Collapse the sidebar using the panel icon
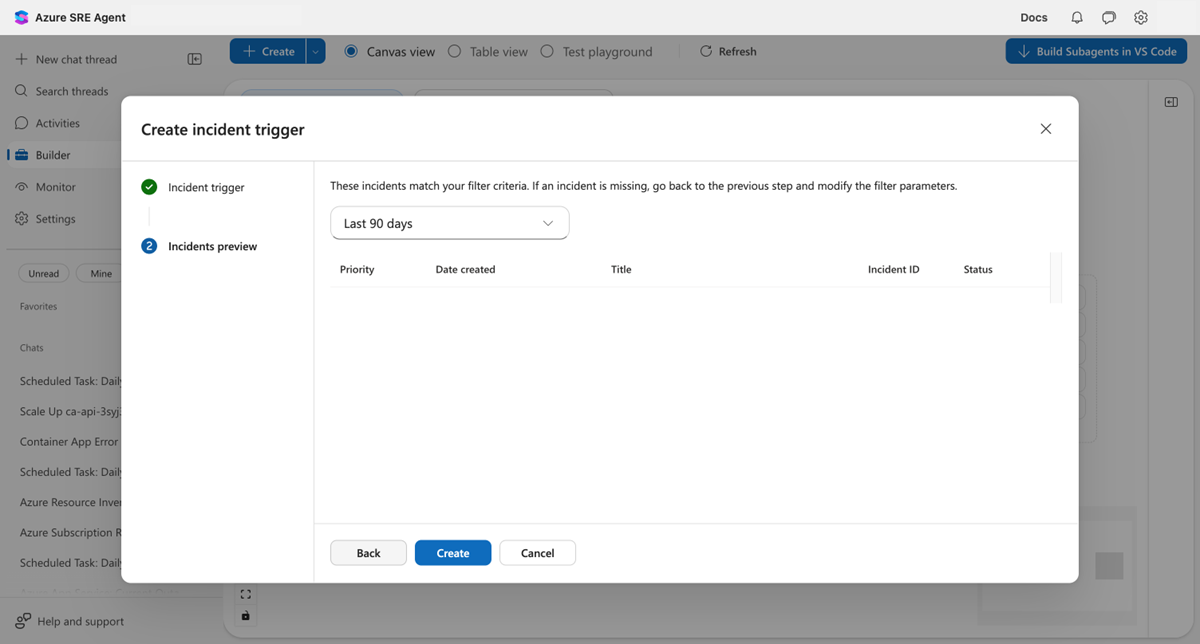This screenshot has width=1200, height=644. click(x=195, y=58)
